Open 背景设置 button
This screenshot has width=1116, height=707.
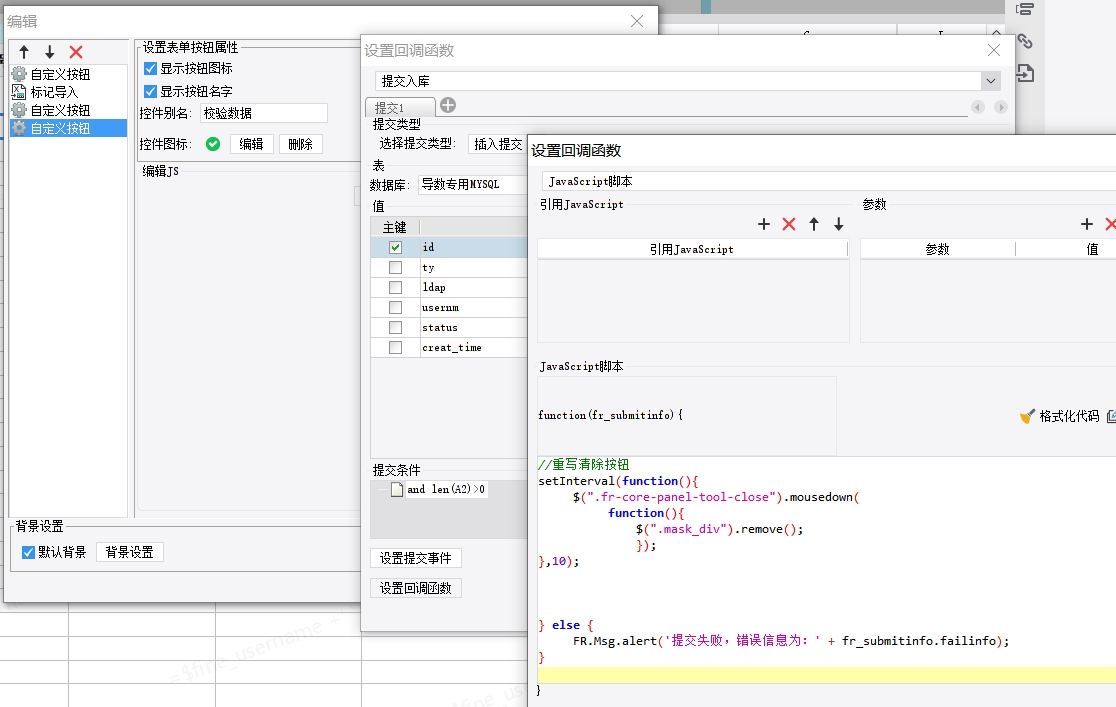130,552
